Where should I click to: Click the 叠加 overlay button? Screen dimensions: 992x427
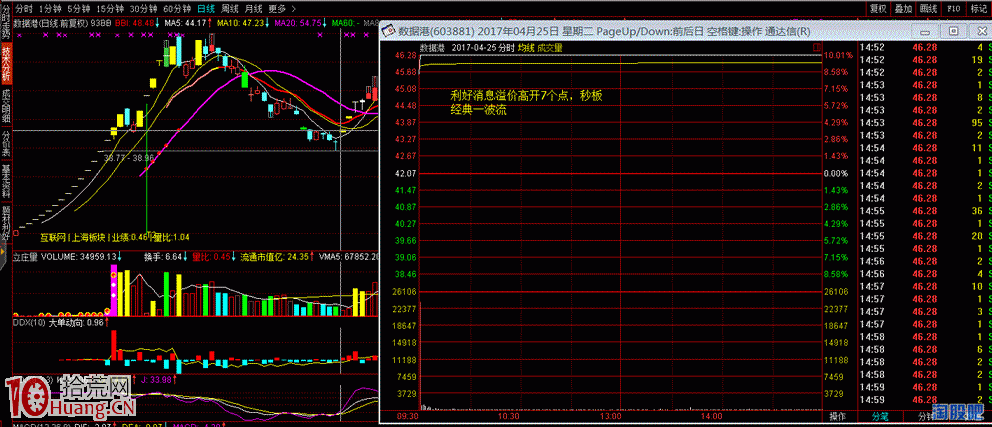(x=903, y=7)
